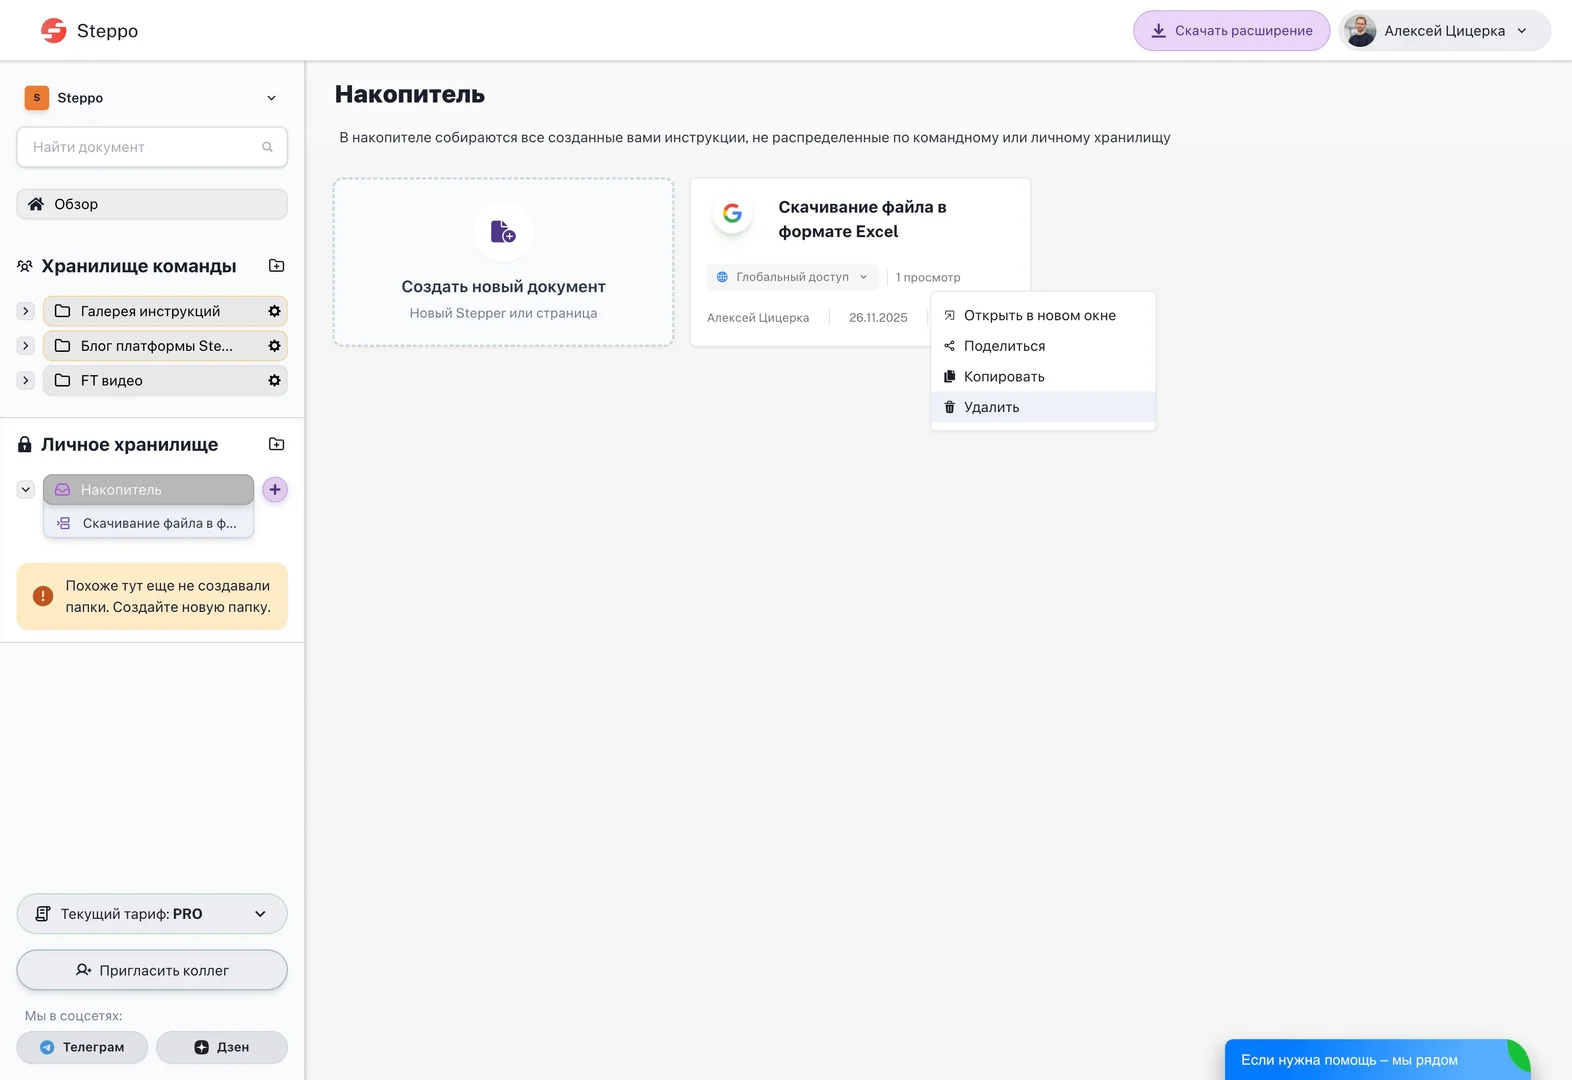This screenshot has width=1572, height=1080.
Task: Open settings gear of Блог платформы folder
Action: (274, 346)
